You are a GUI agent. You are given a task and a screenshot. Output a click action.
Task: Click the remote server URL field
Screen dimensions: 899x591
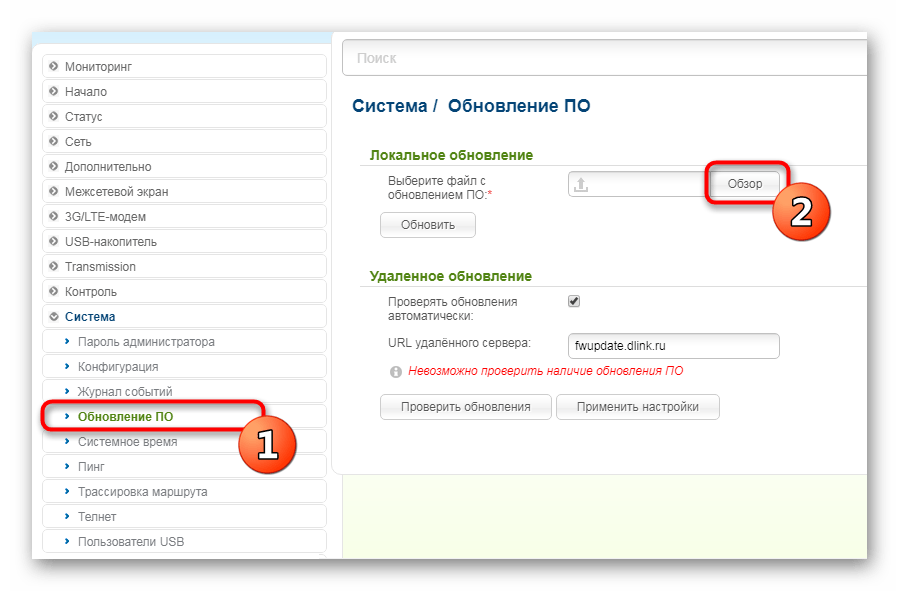(672, 346)
